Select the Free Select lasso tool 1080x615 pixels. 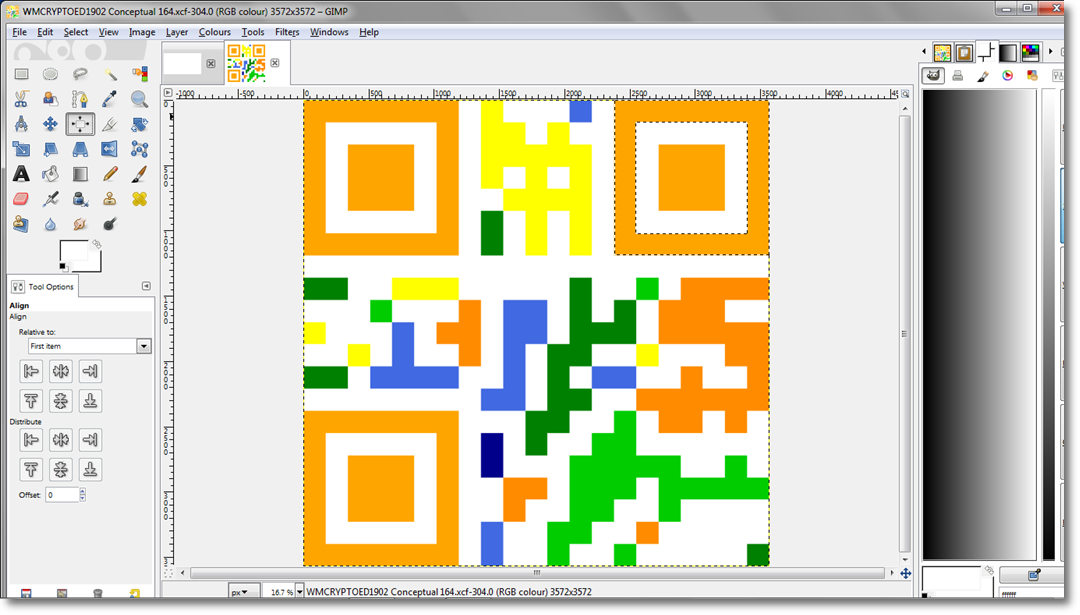point(80,74)
